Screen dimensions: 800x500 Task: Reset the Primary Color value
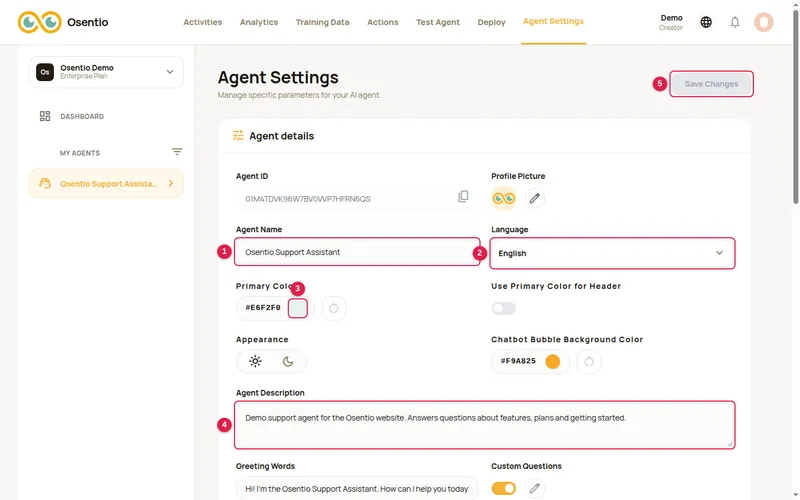click(334, 308)
